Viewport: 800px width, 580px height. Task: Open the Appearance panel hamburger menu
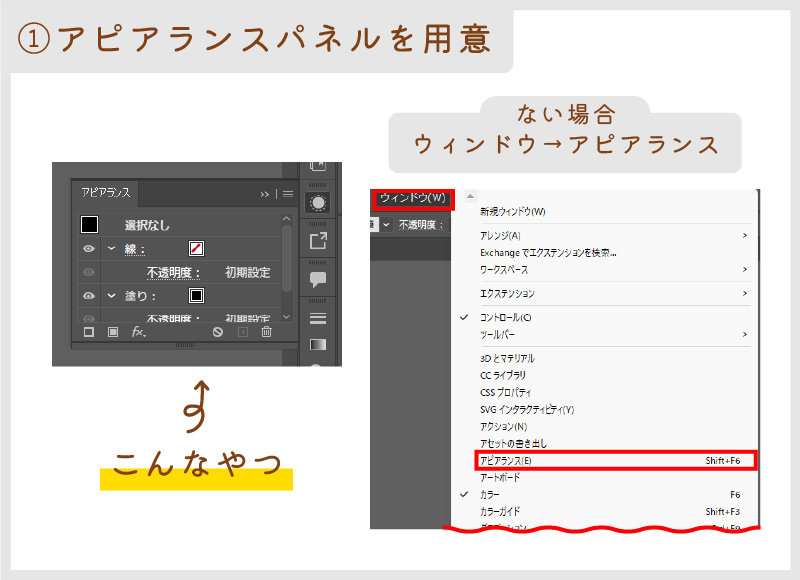[288, 194]
